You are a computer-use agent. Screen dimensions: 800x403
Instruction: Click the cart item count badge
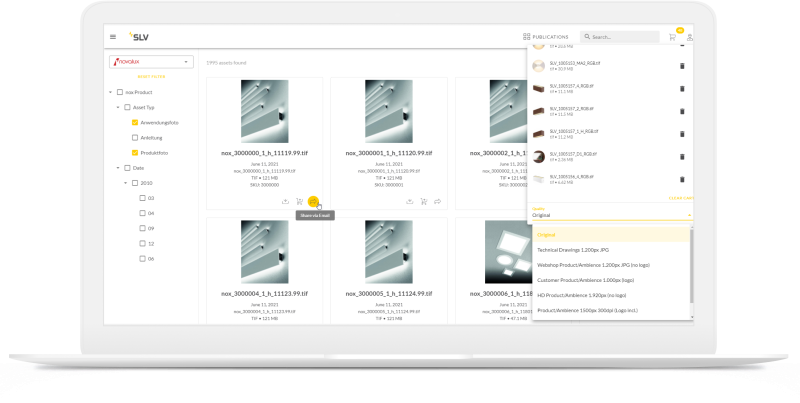point(680,31)
